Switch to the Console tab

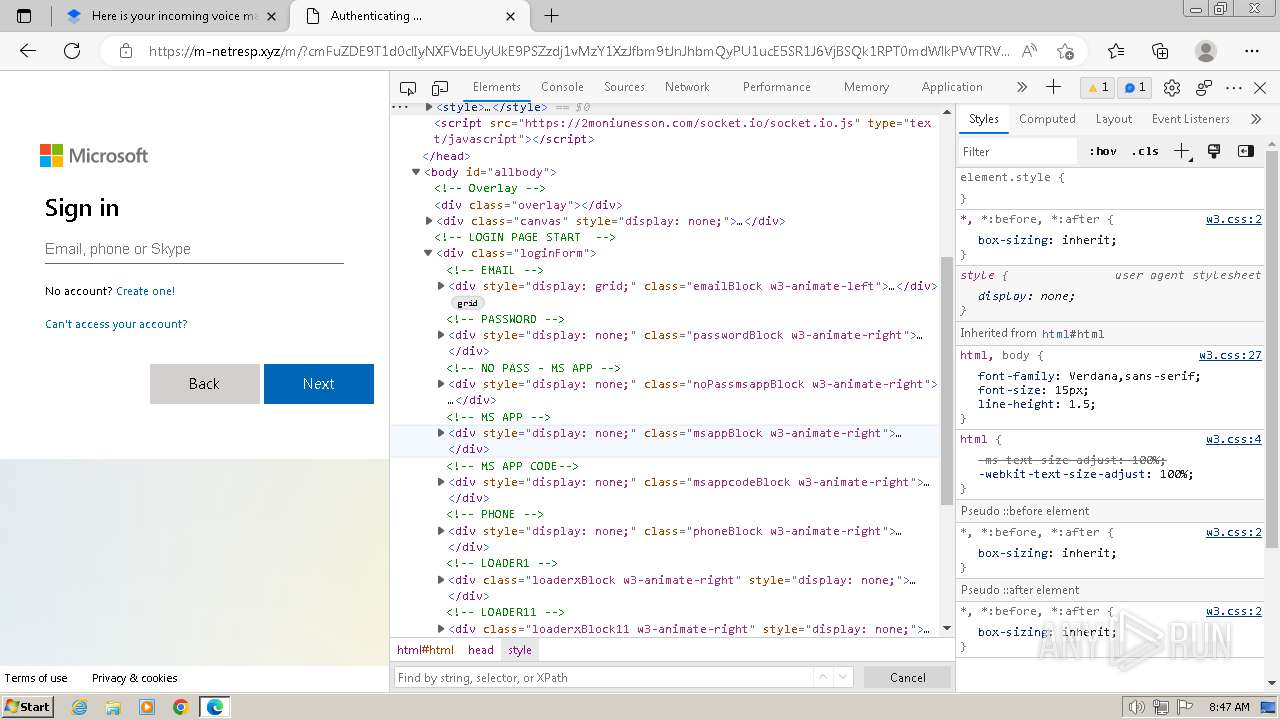(562, 87)
